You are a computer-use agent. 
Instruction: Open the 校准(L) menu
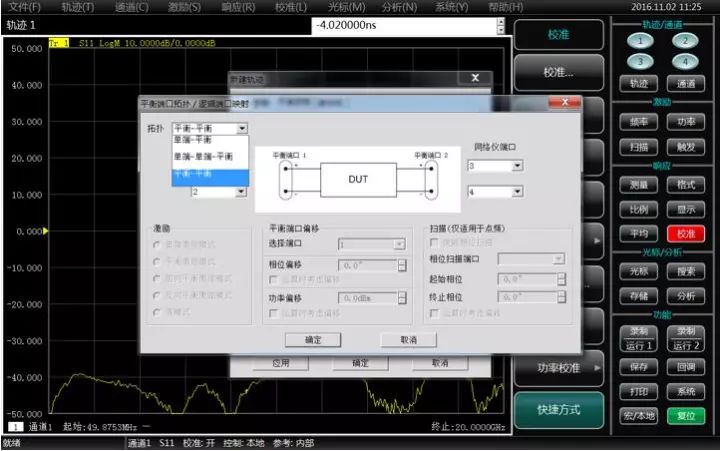point(291,7)
